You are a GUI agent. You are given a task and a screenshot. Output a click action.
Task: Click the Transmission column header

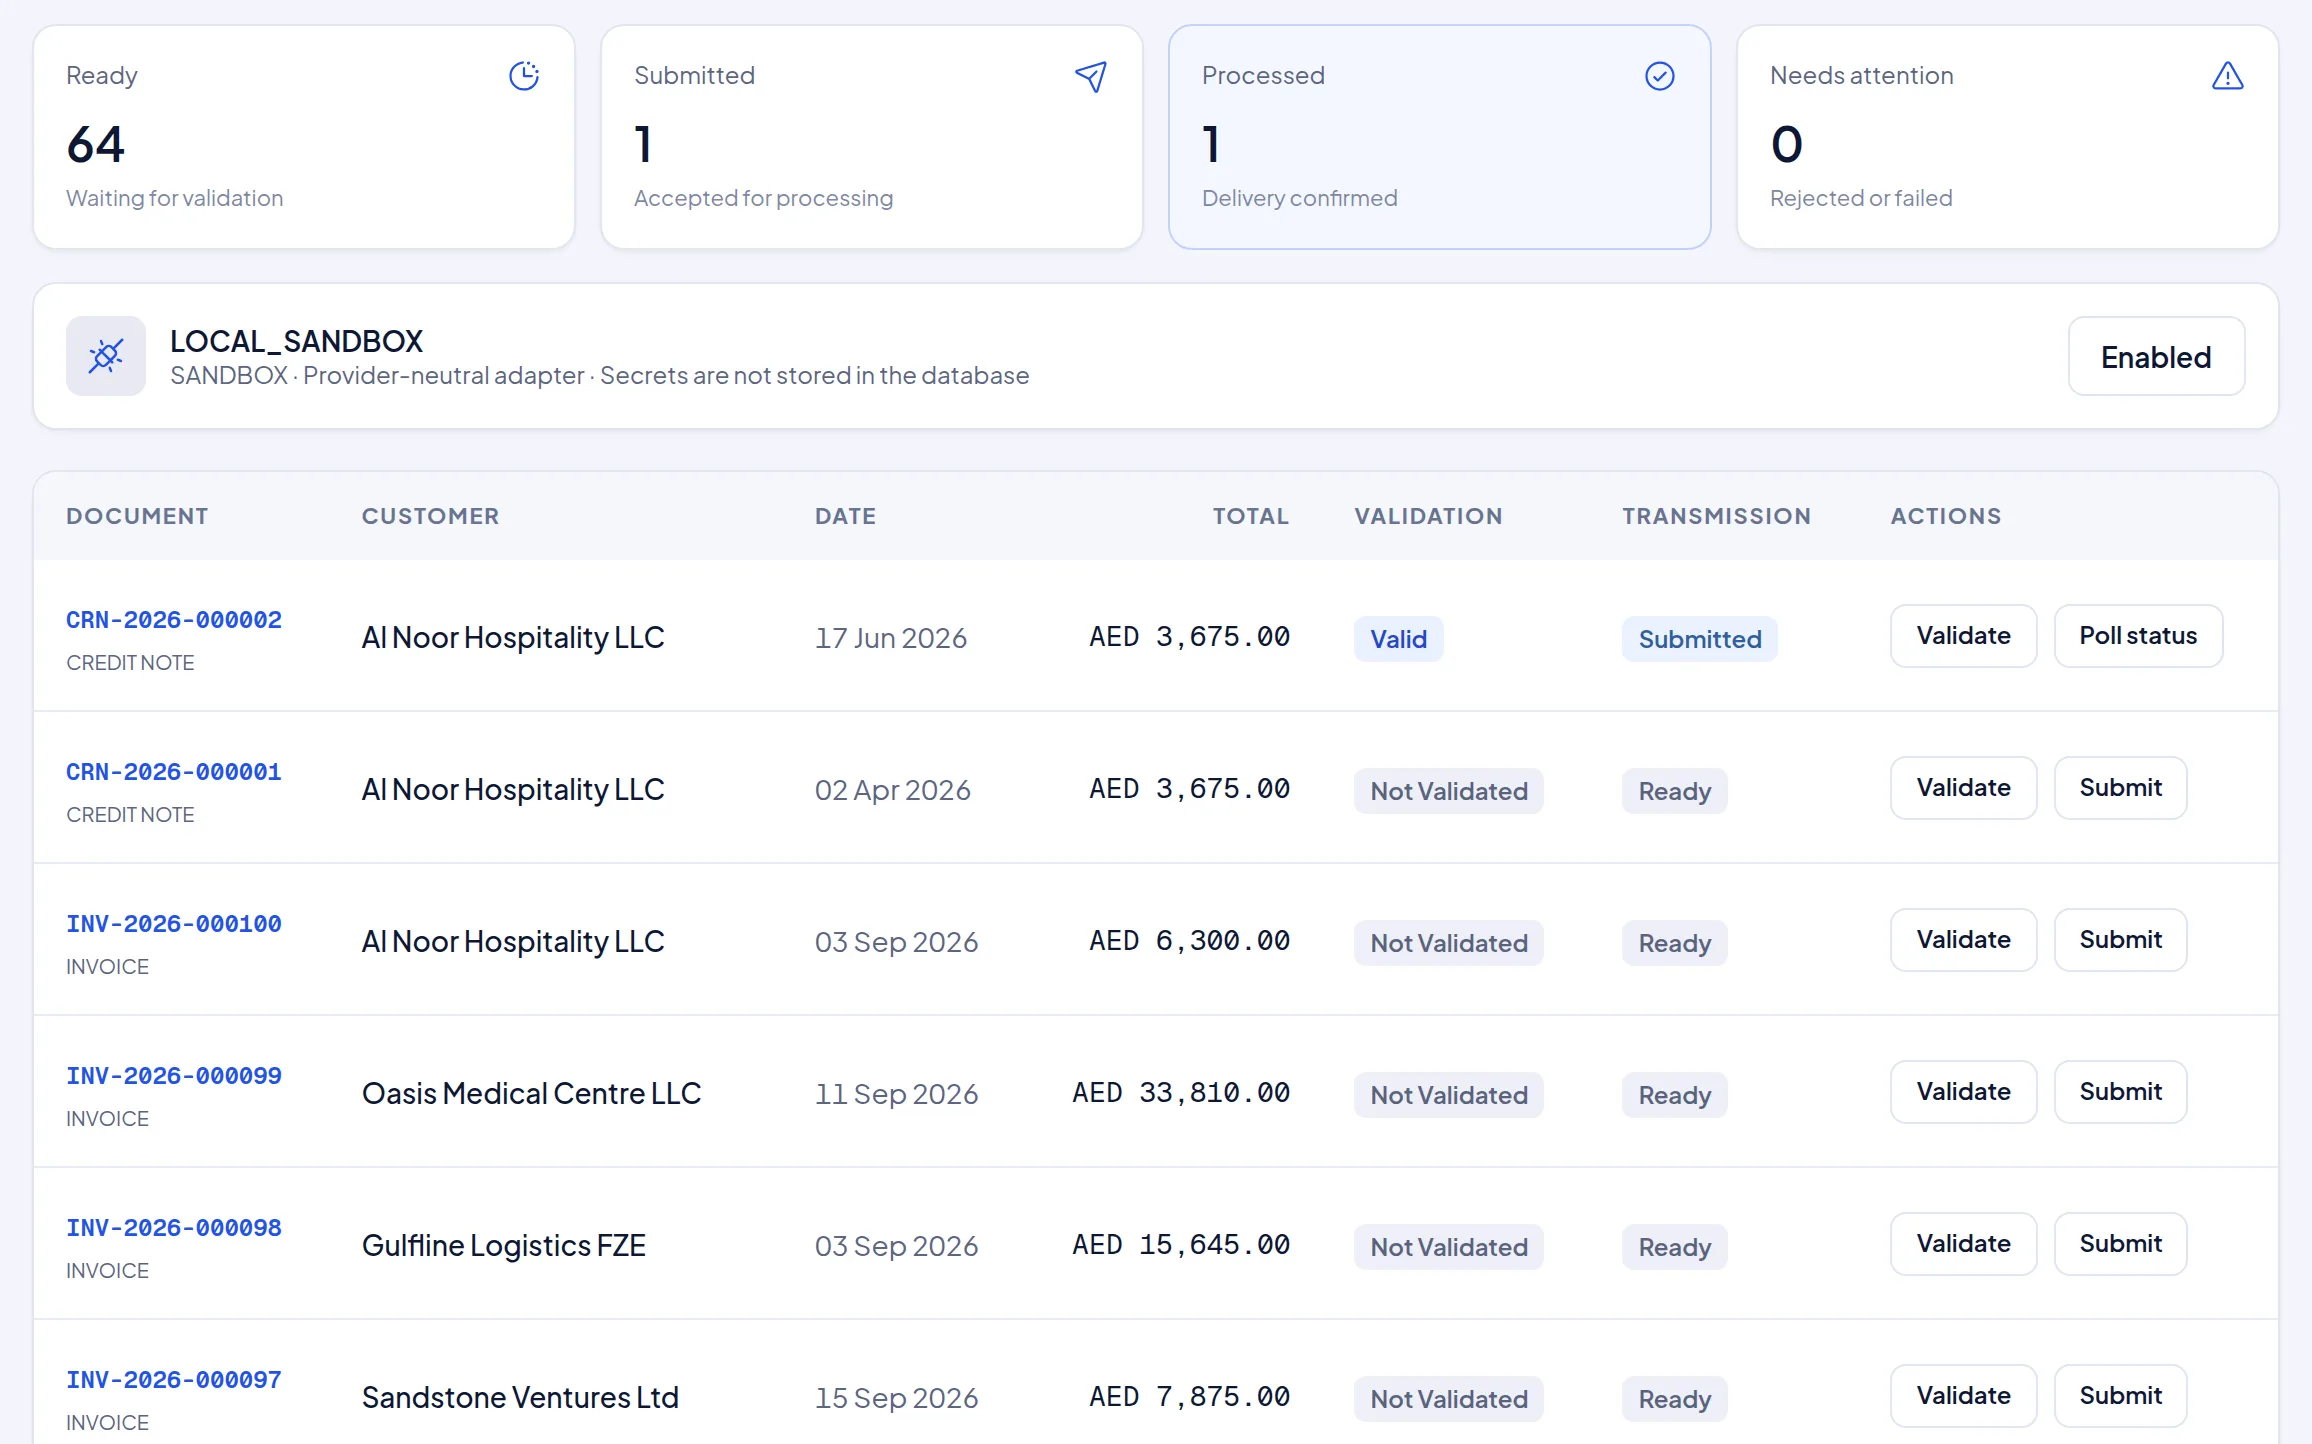pos(1716,516)
